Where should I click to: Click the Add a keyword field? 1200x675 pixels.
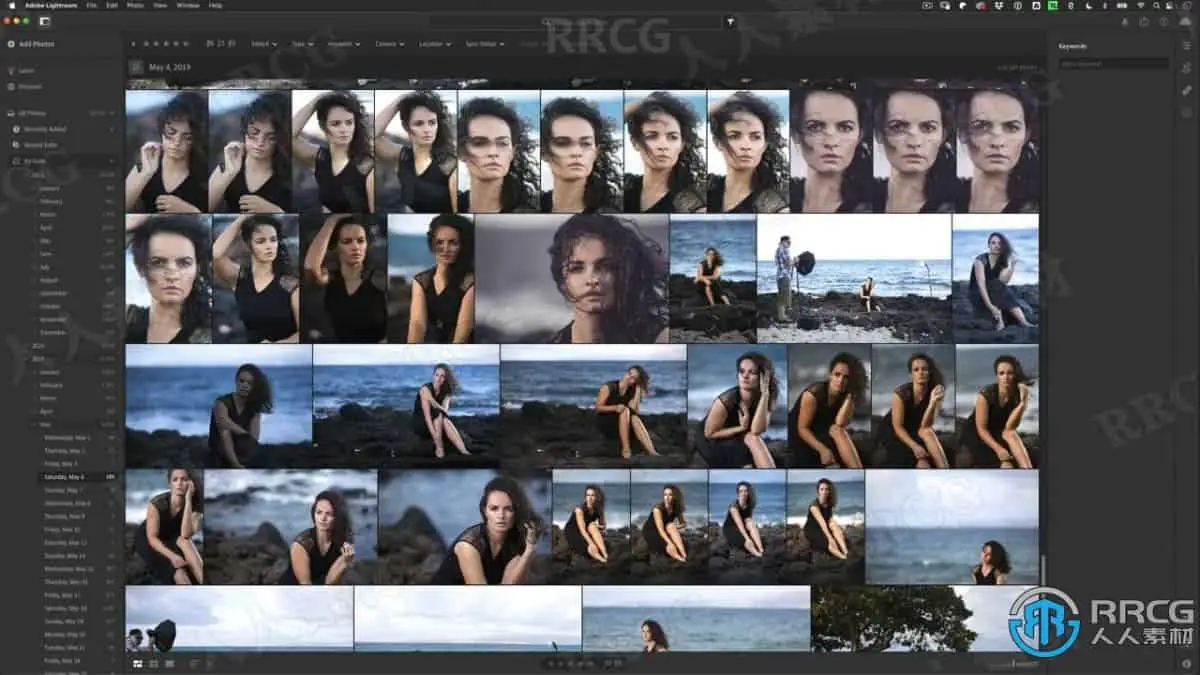click(1114, 63)
